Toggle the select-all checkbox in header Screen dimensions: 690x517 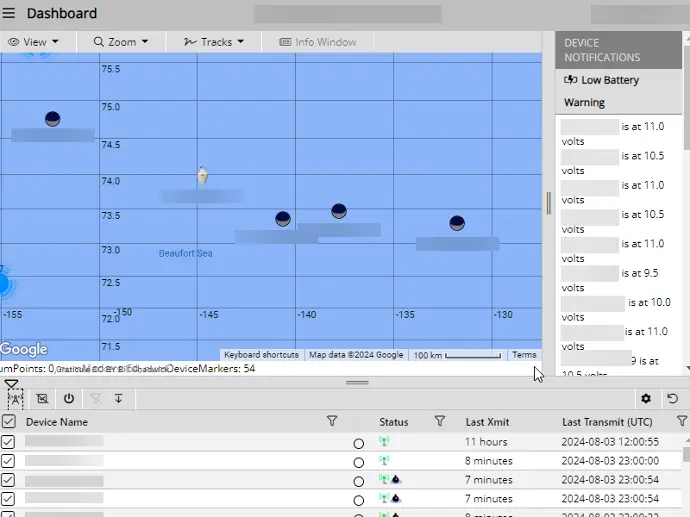[x=8, y=422]
